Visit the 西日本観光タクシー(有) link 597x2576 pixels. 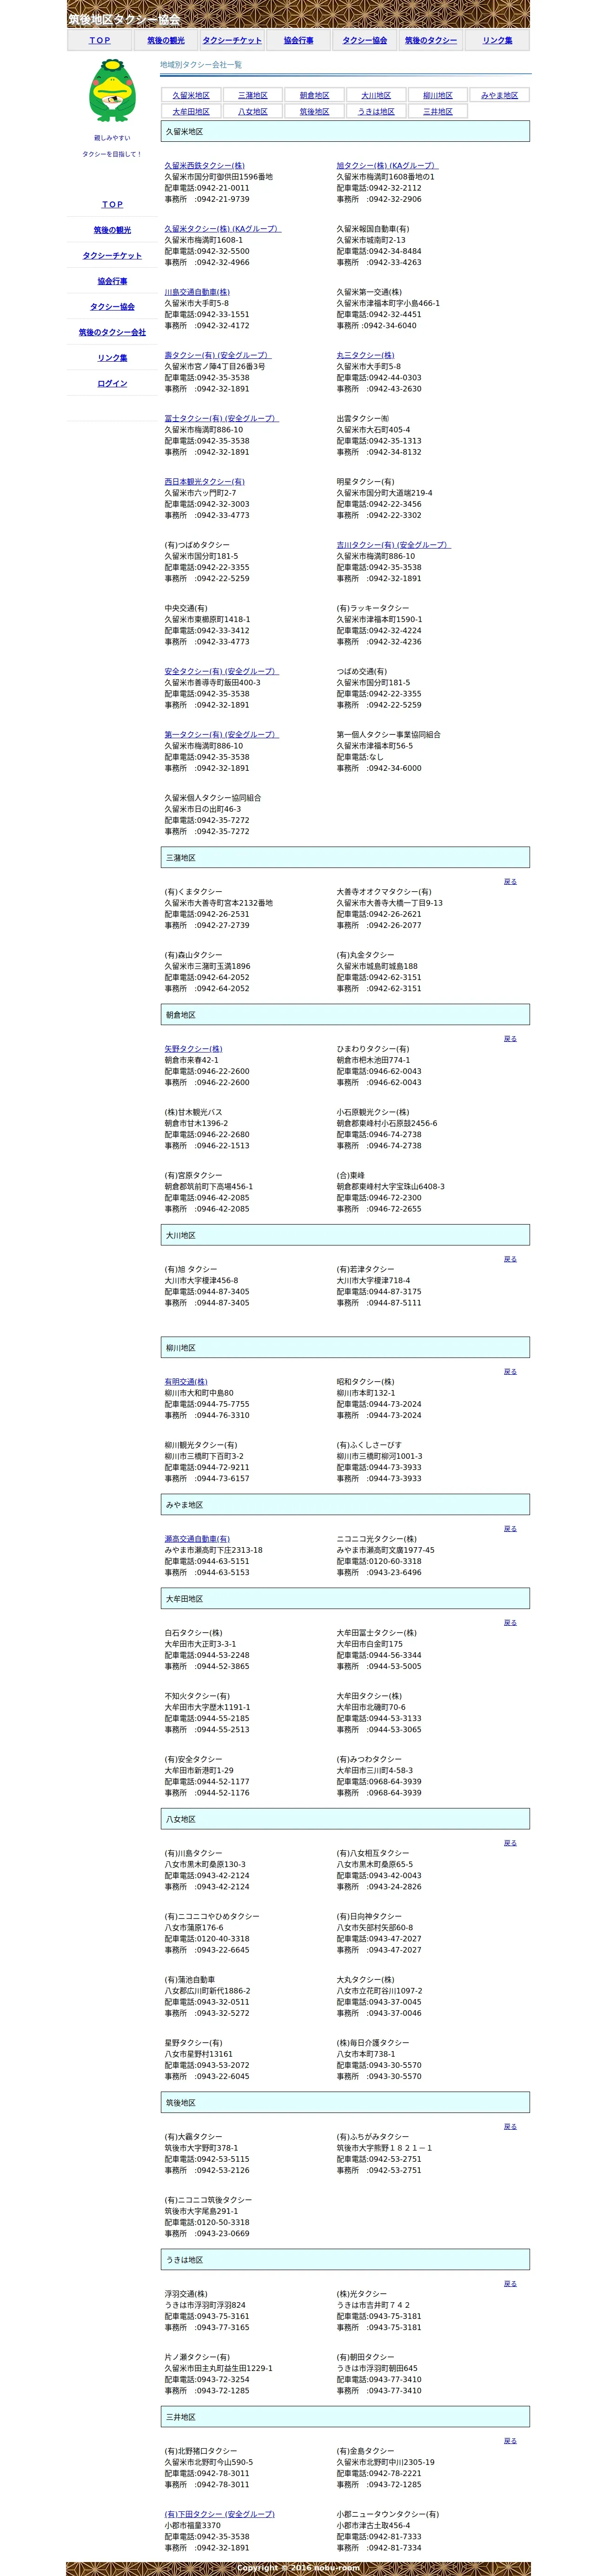(204, 481)
